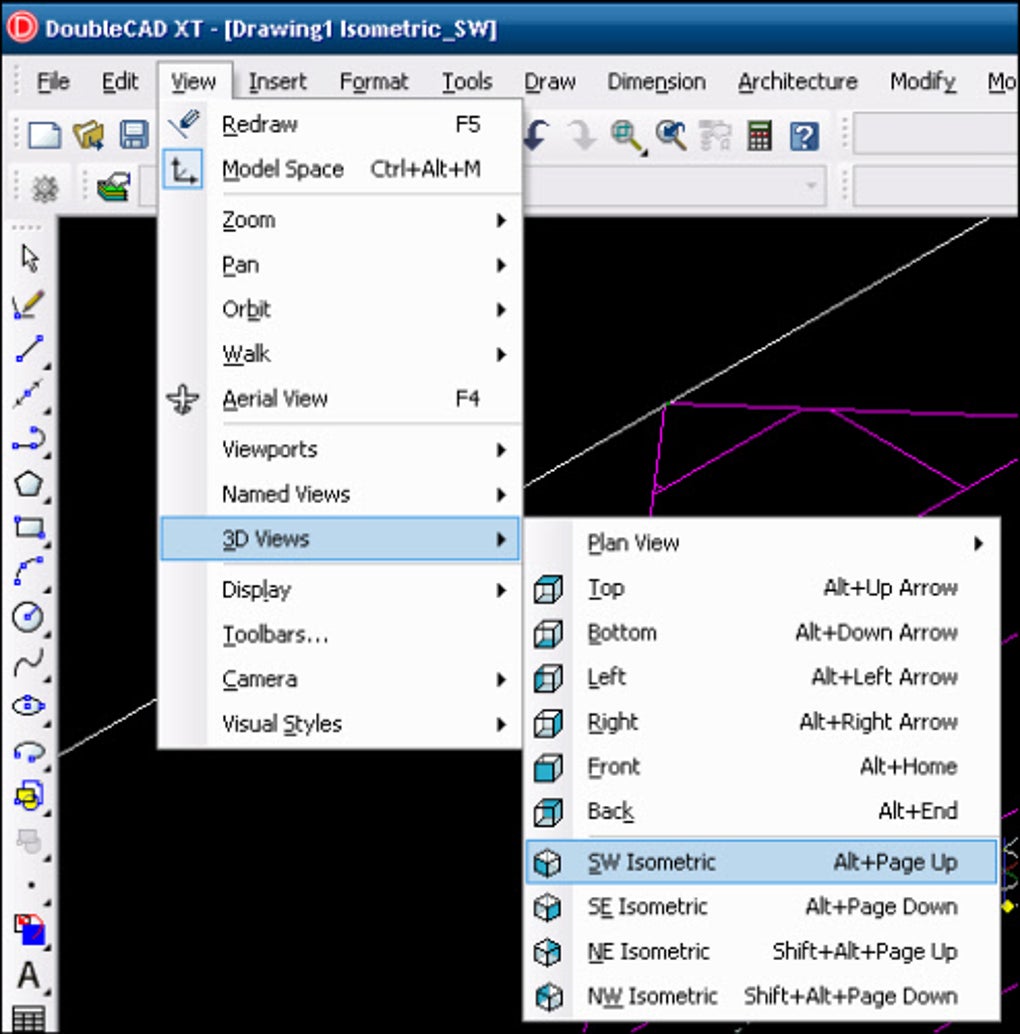Select NW Isometric view
This screenshot has height=1034, width=1020.
[762, 996]
